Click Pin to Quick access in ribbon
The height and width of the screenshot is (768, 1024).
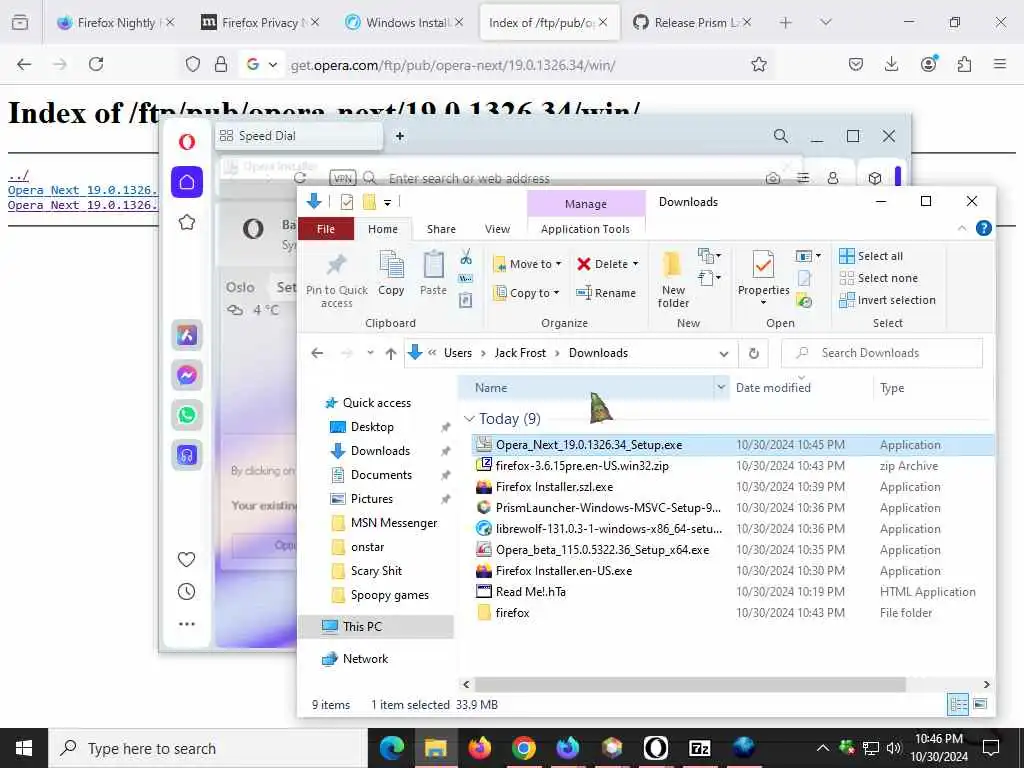[x=336, y=281]
